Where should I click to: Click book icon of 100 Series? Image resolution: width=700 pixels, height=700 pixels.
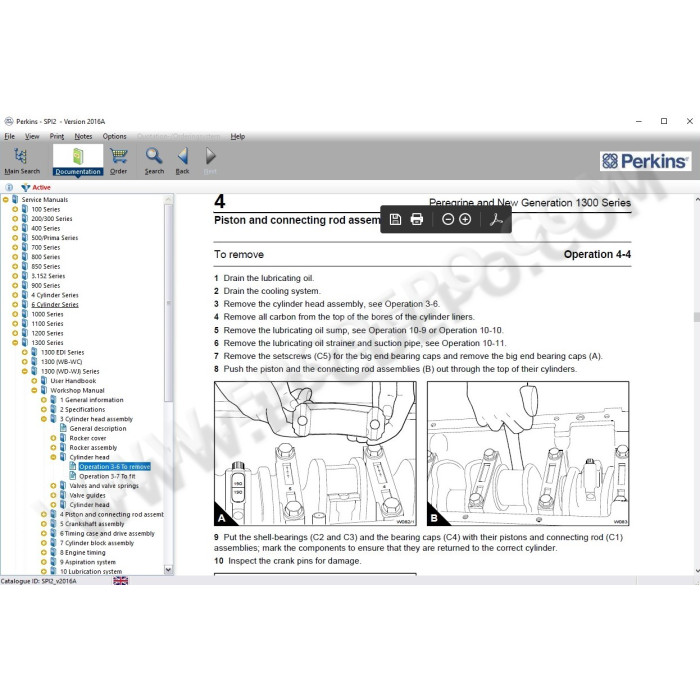[x=25, y=209]
